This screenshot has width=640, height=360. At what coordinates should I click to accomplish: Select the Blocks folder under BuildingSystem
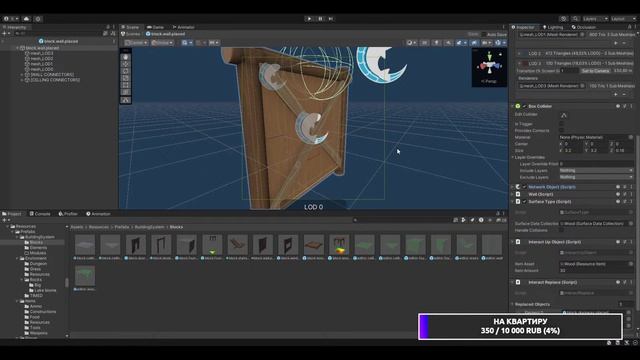coord(33,242)
